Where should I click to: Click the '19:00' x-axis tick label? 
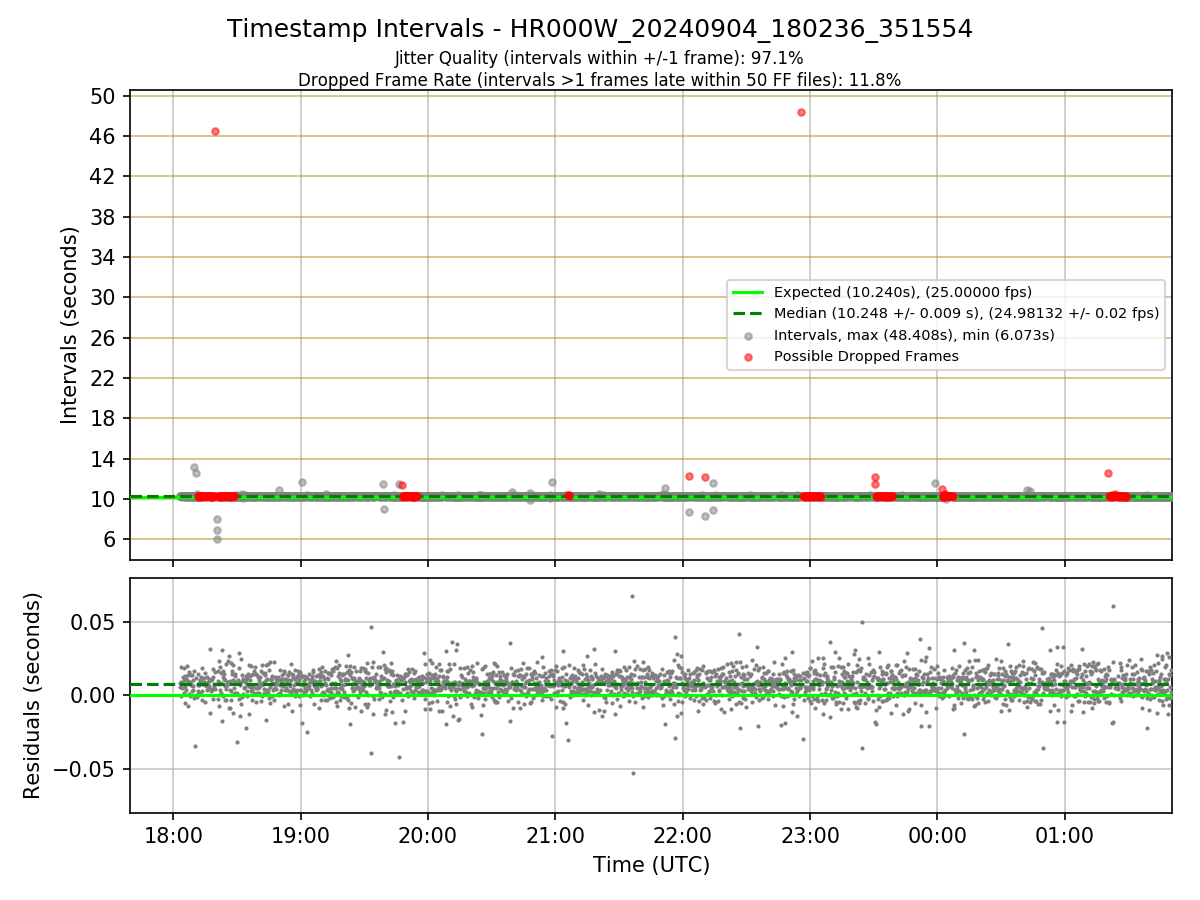point(301,834)
